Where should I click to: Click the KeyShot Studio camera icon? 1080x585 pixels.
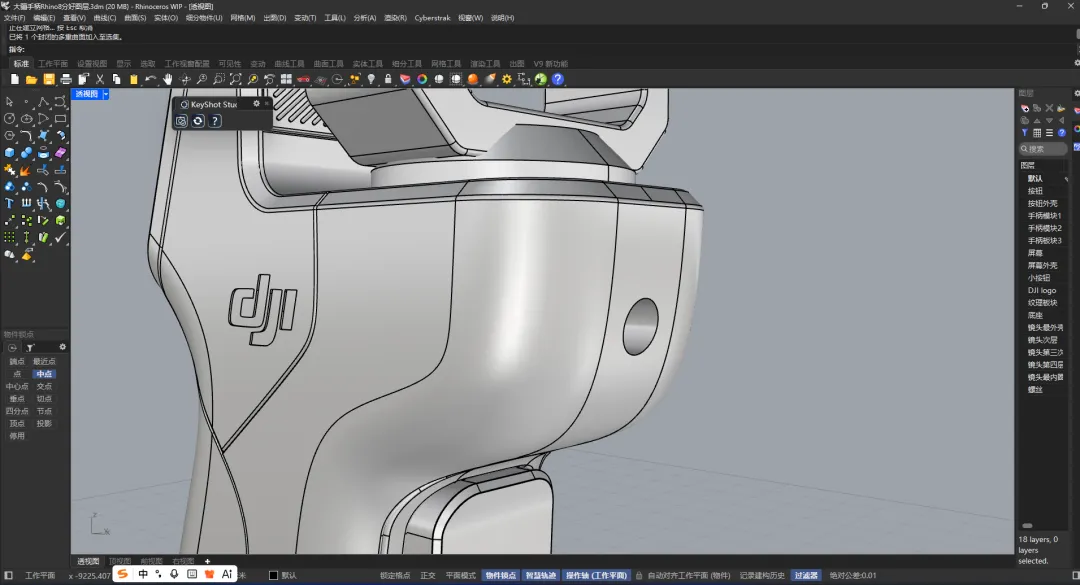[x=181, y=121]
